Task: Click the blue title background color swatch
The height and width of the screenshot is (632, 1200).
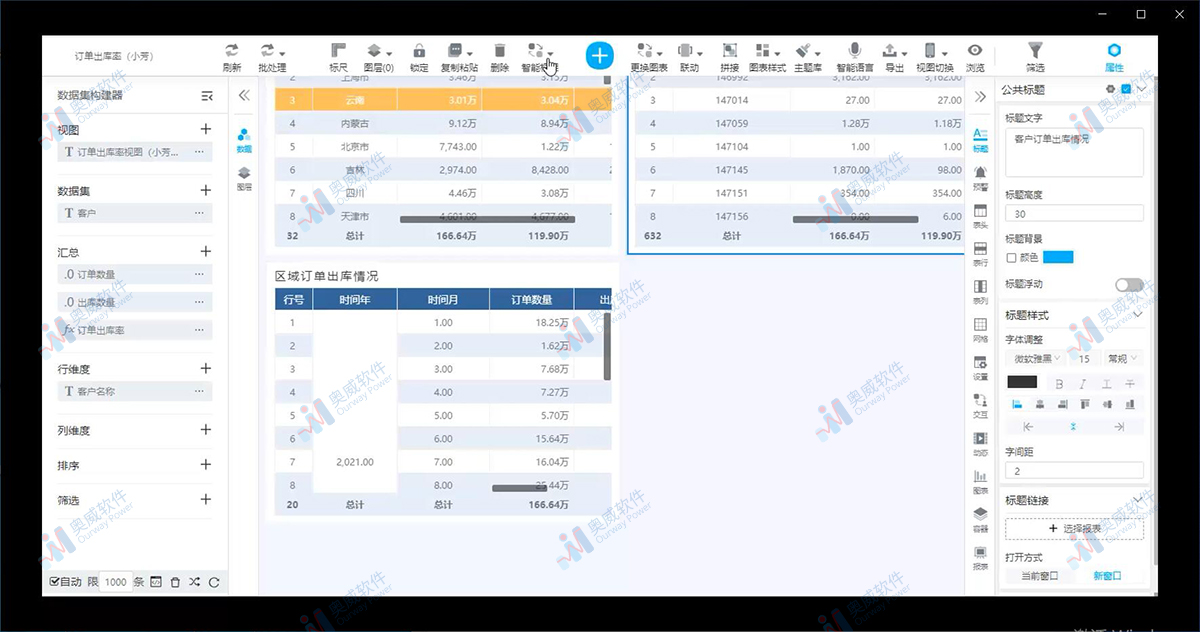Action: coord(1057,258)
